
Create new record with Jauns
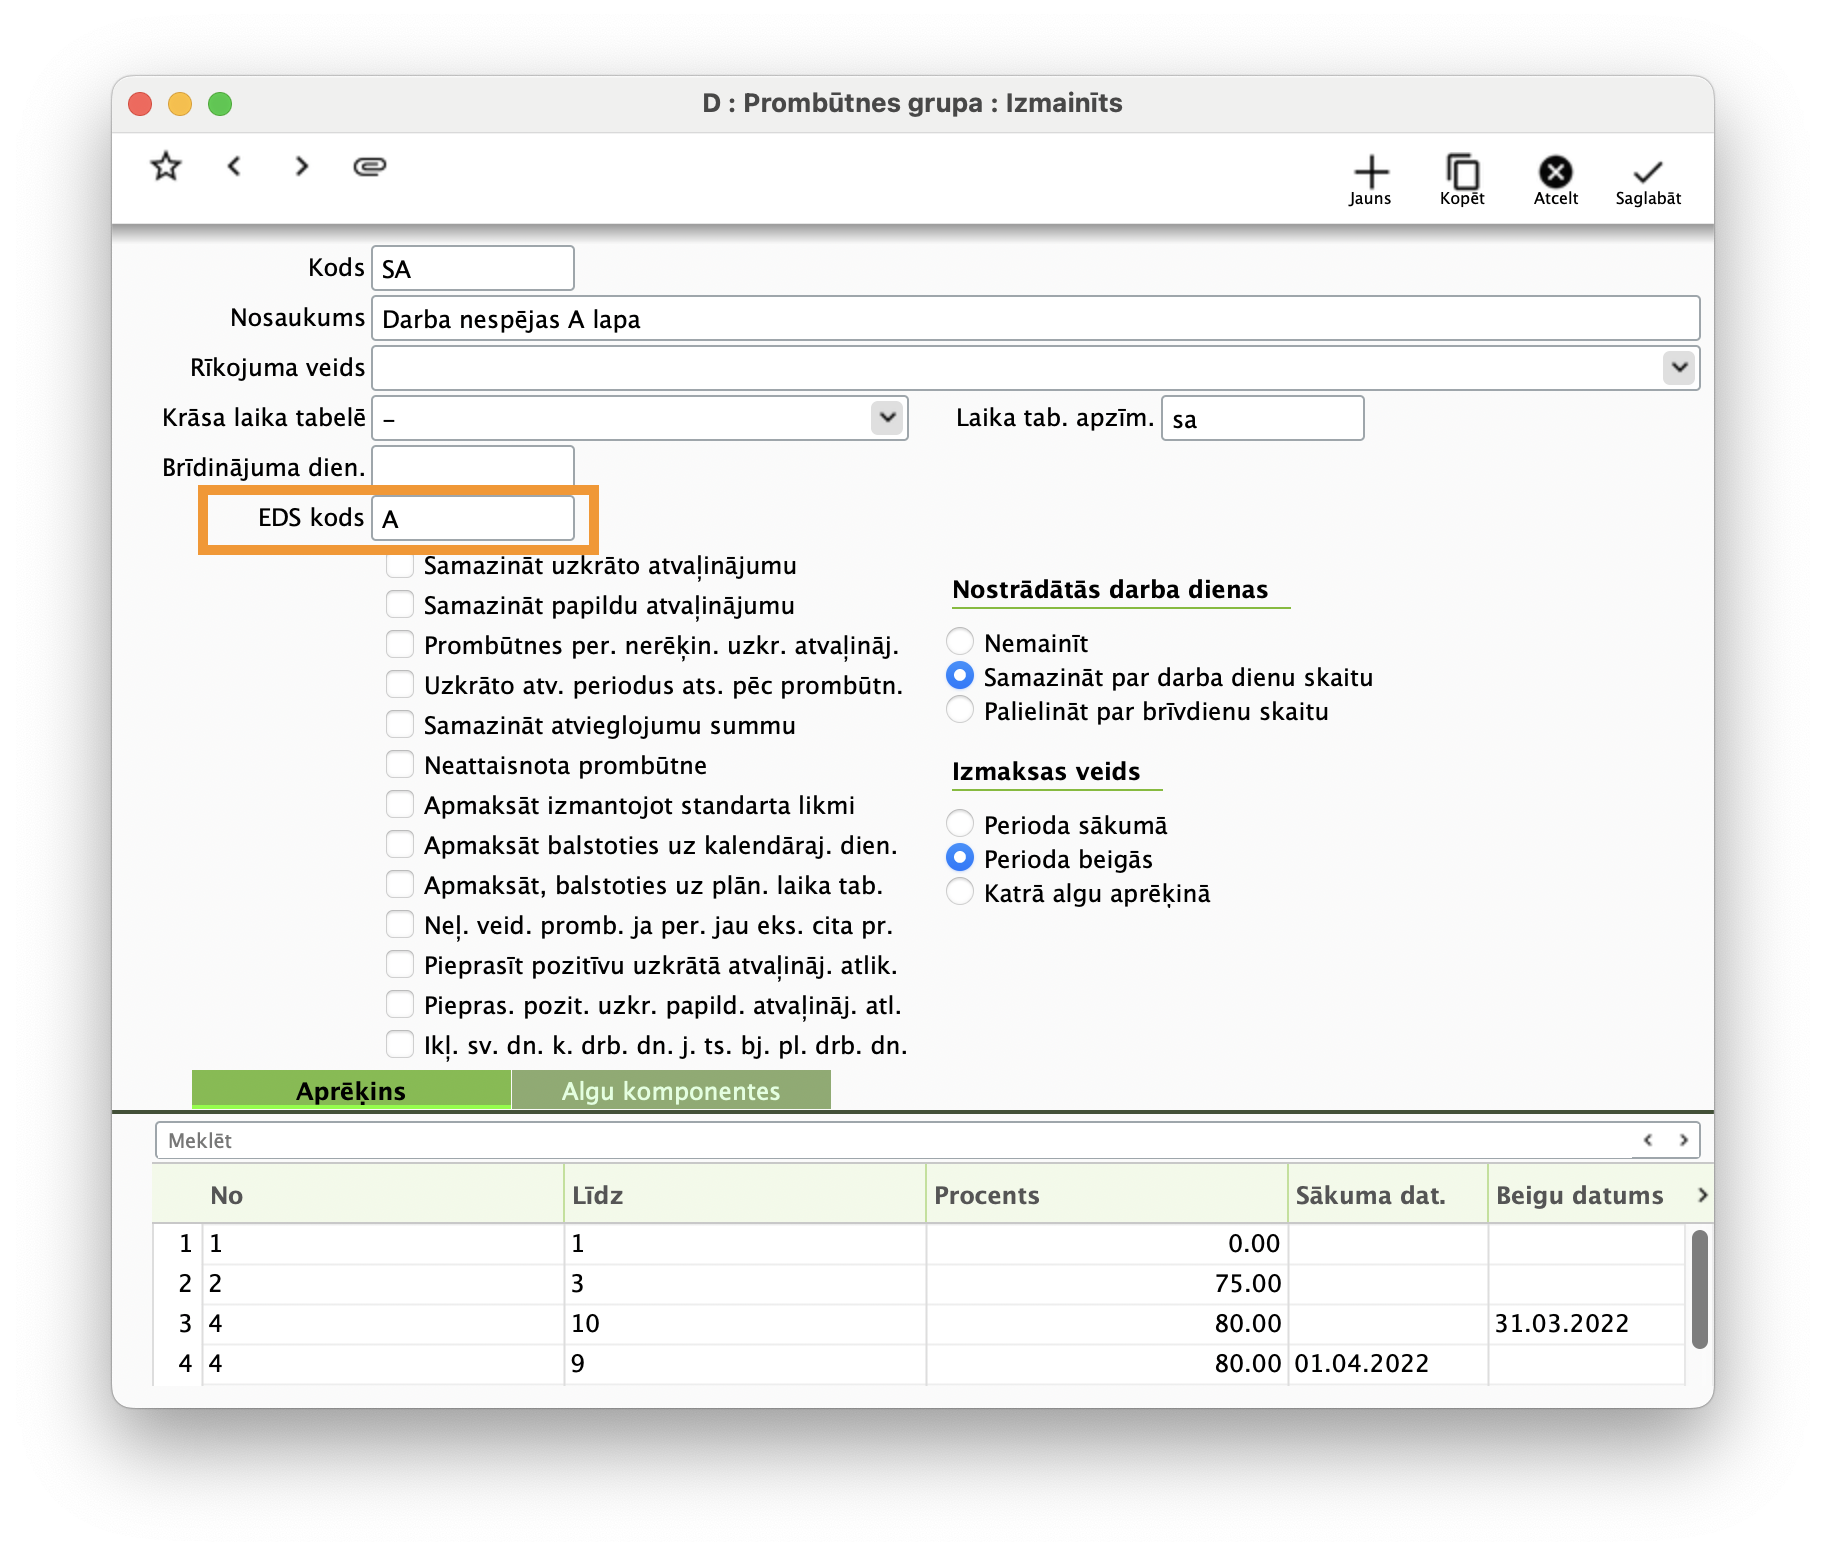[1370, 179]
